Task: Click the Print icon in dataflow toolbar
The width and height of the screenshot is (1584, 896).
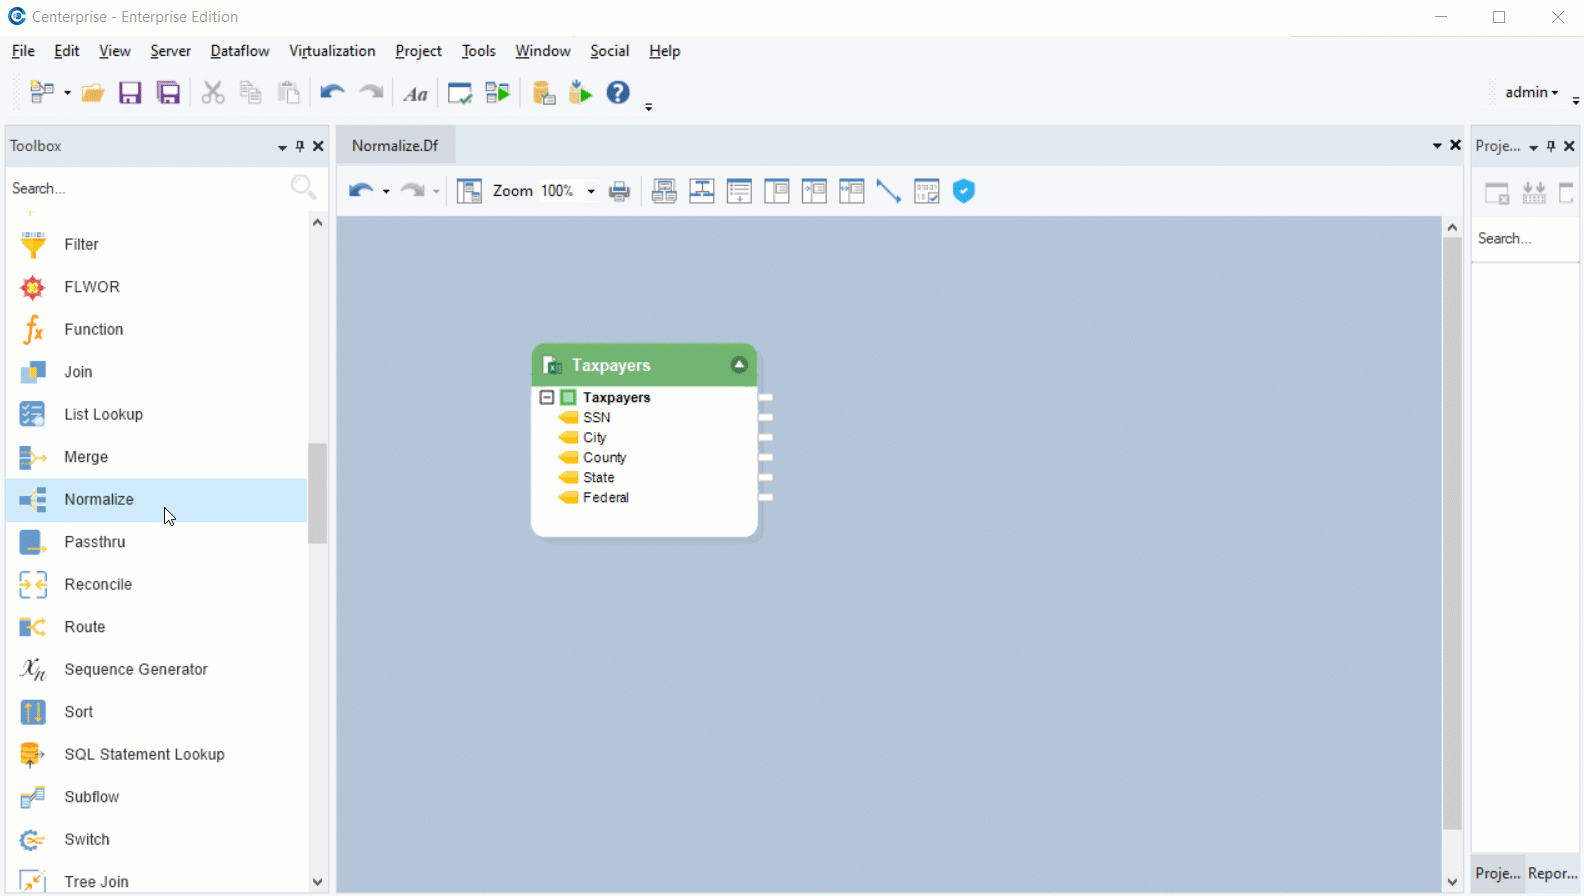Action: click(620, 191)
